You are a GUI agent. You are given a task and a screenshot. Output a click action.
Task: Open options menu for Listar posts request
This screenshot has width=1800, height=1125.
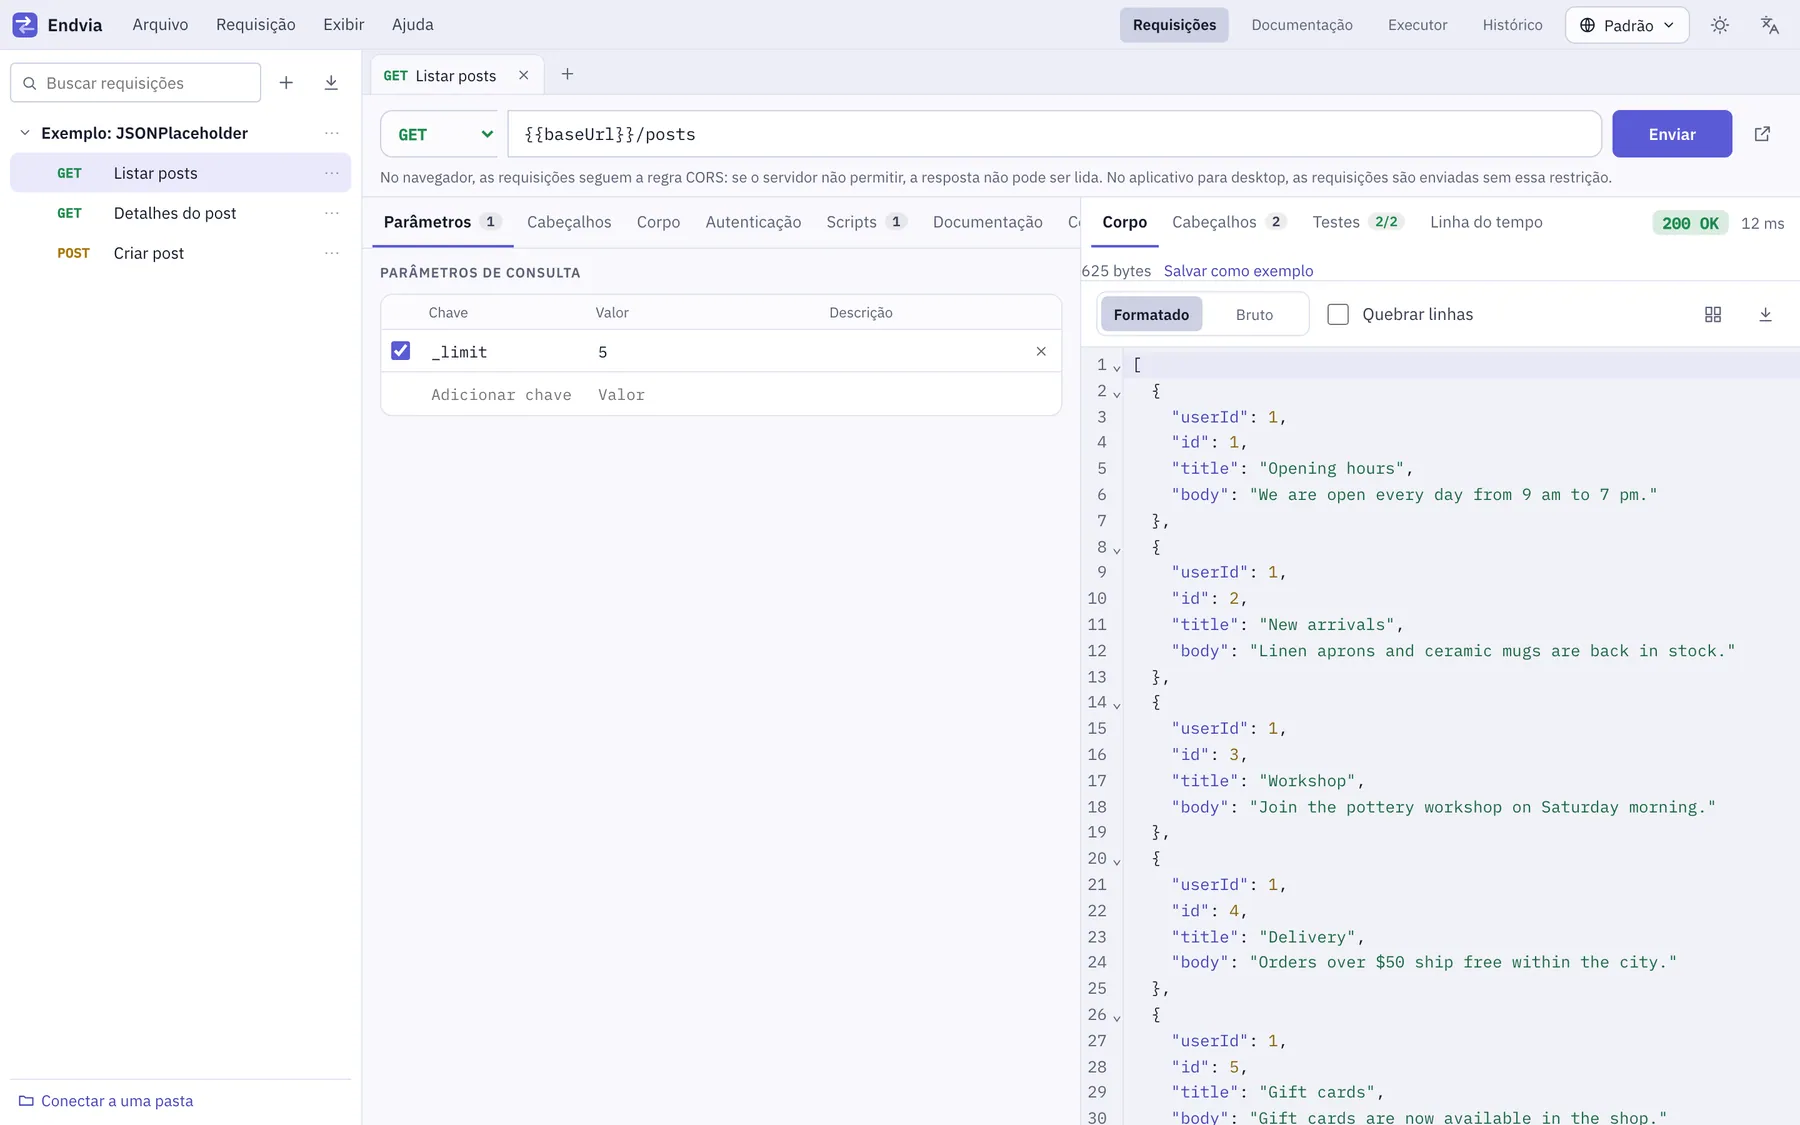click(x=332, y=173)
